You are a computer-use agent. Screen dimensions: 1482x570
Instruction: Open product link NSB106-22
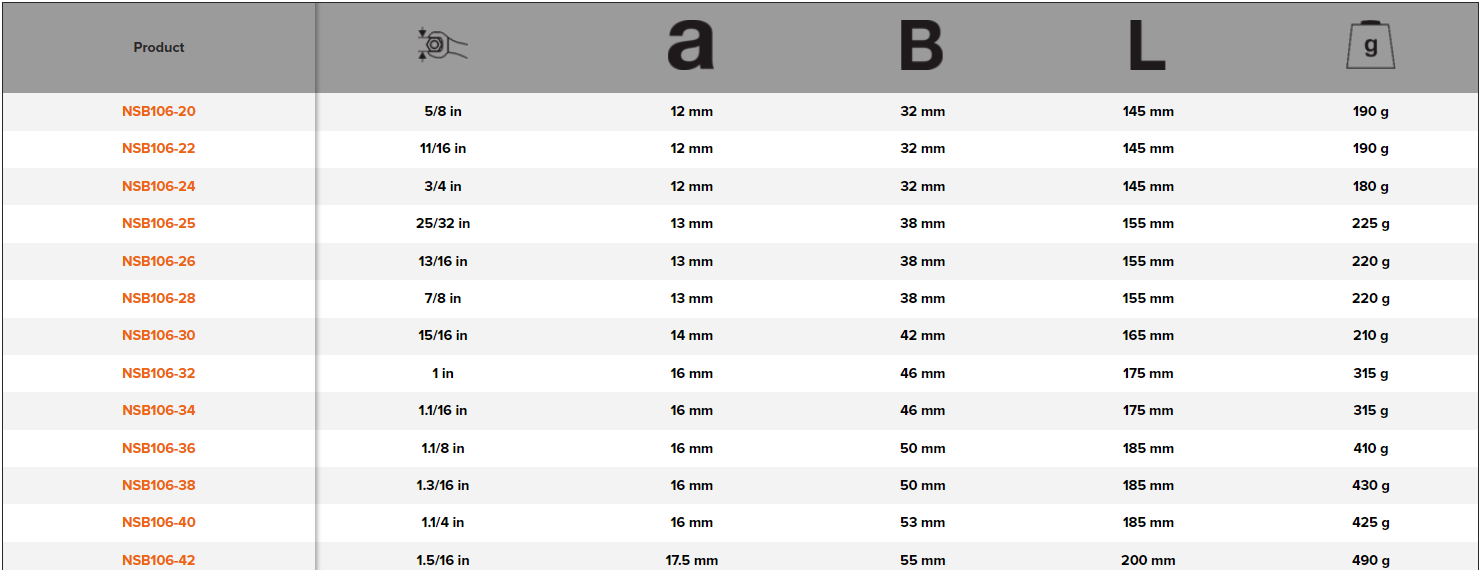[x=159, y=148]
